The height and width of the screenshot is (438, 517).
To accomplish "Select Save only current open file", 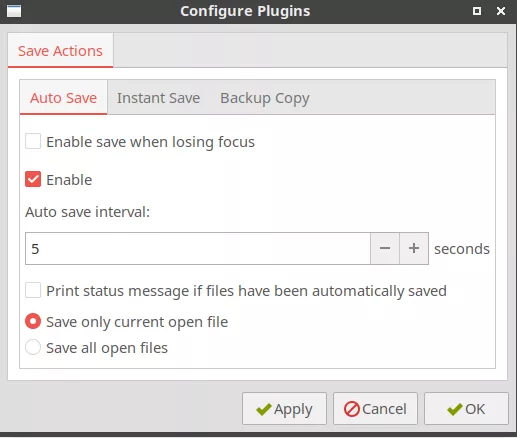I will tap(33, 321).
